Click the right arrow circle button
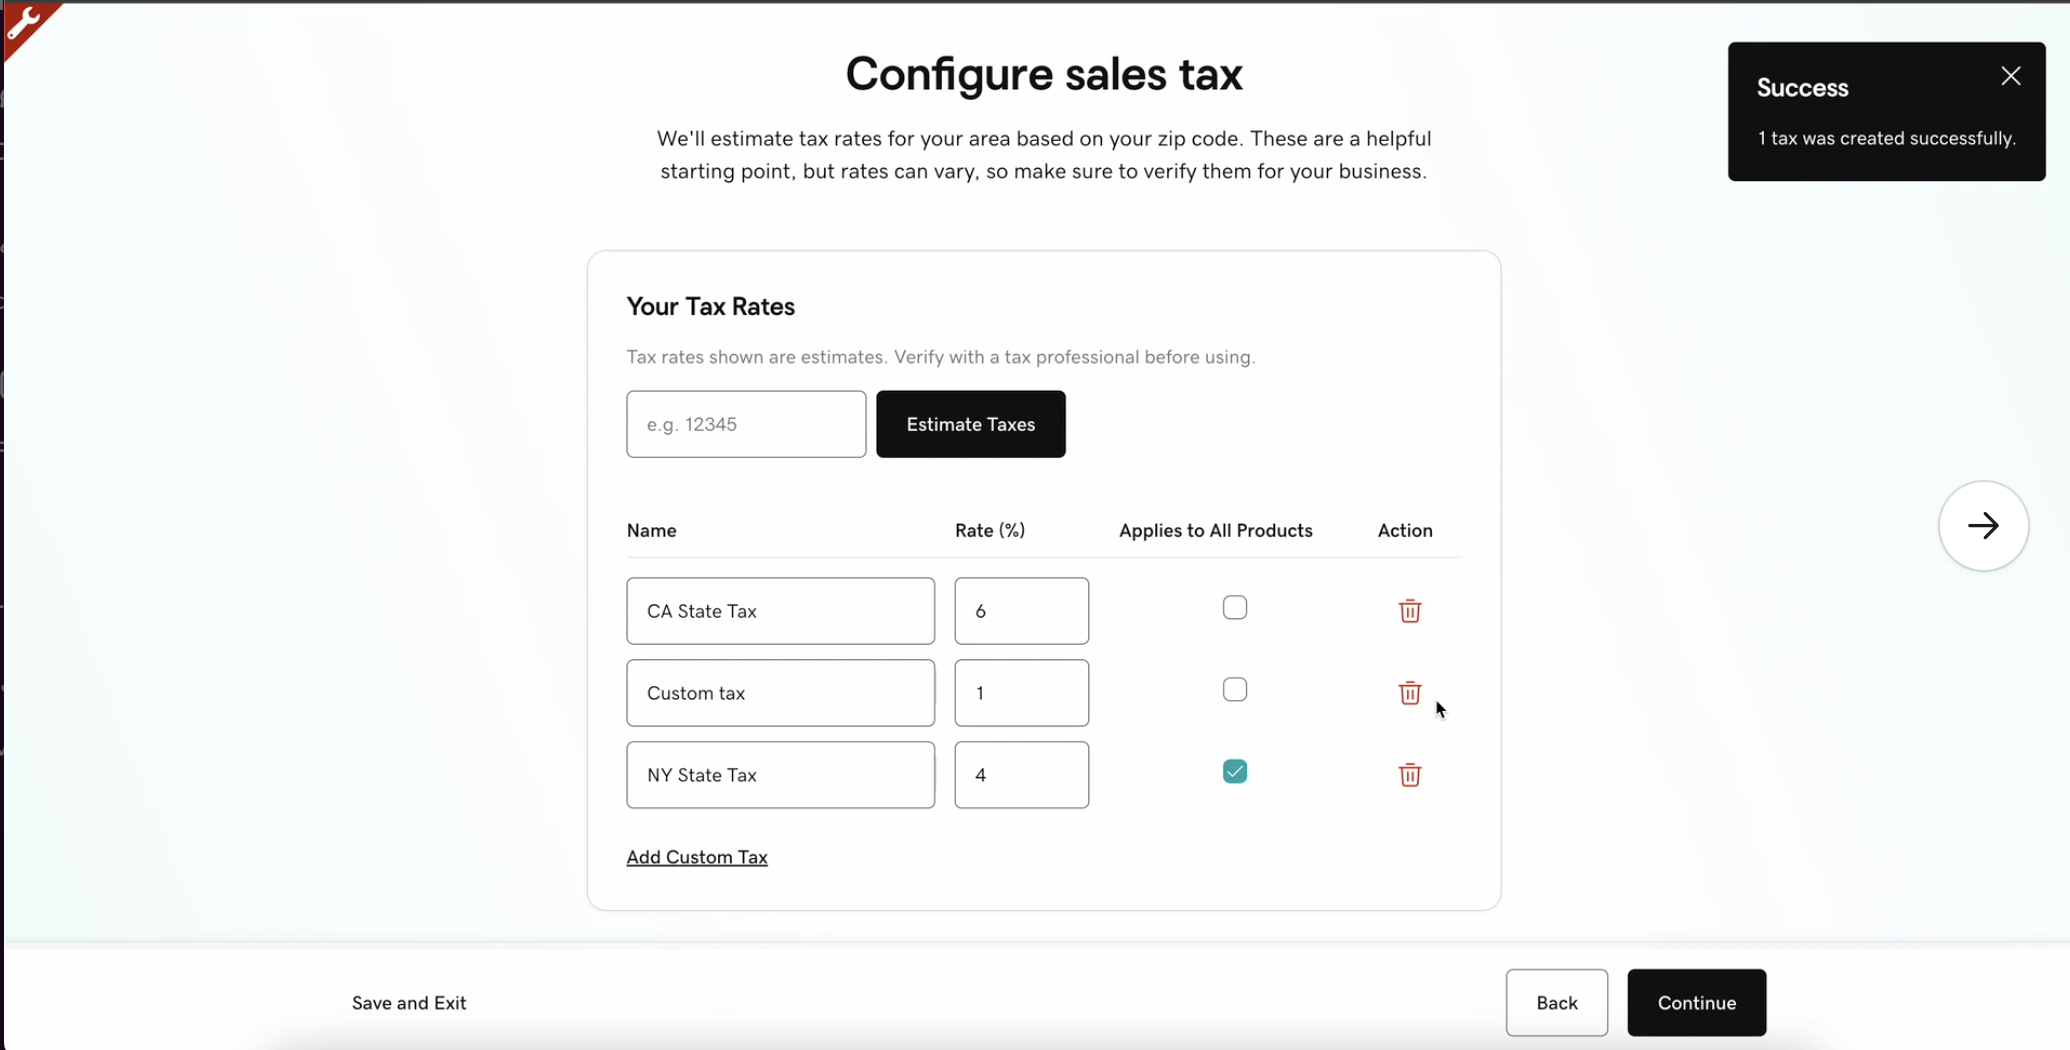 pyautogui.click(x=1983, y=526)
